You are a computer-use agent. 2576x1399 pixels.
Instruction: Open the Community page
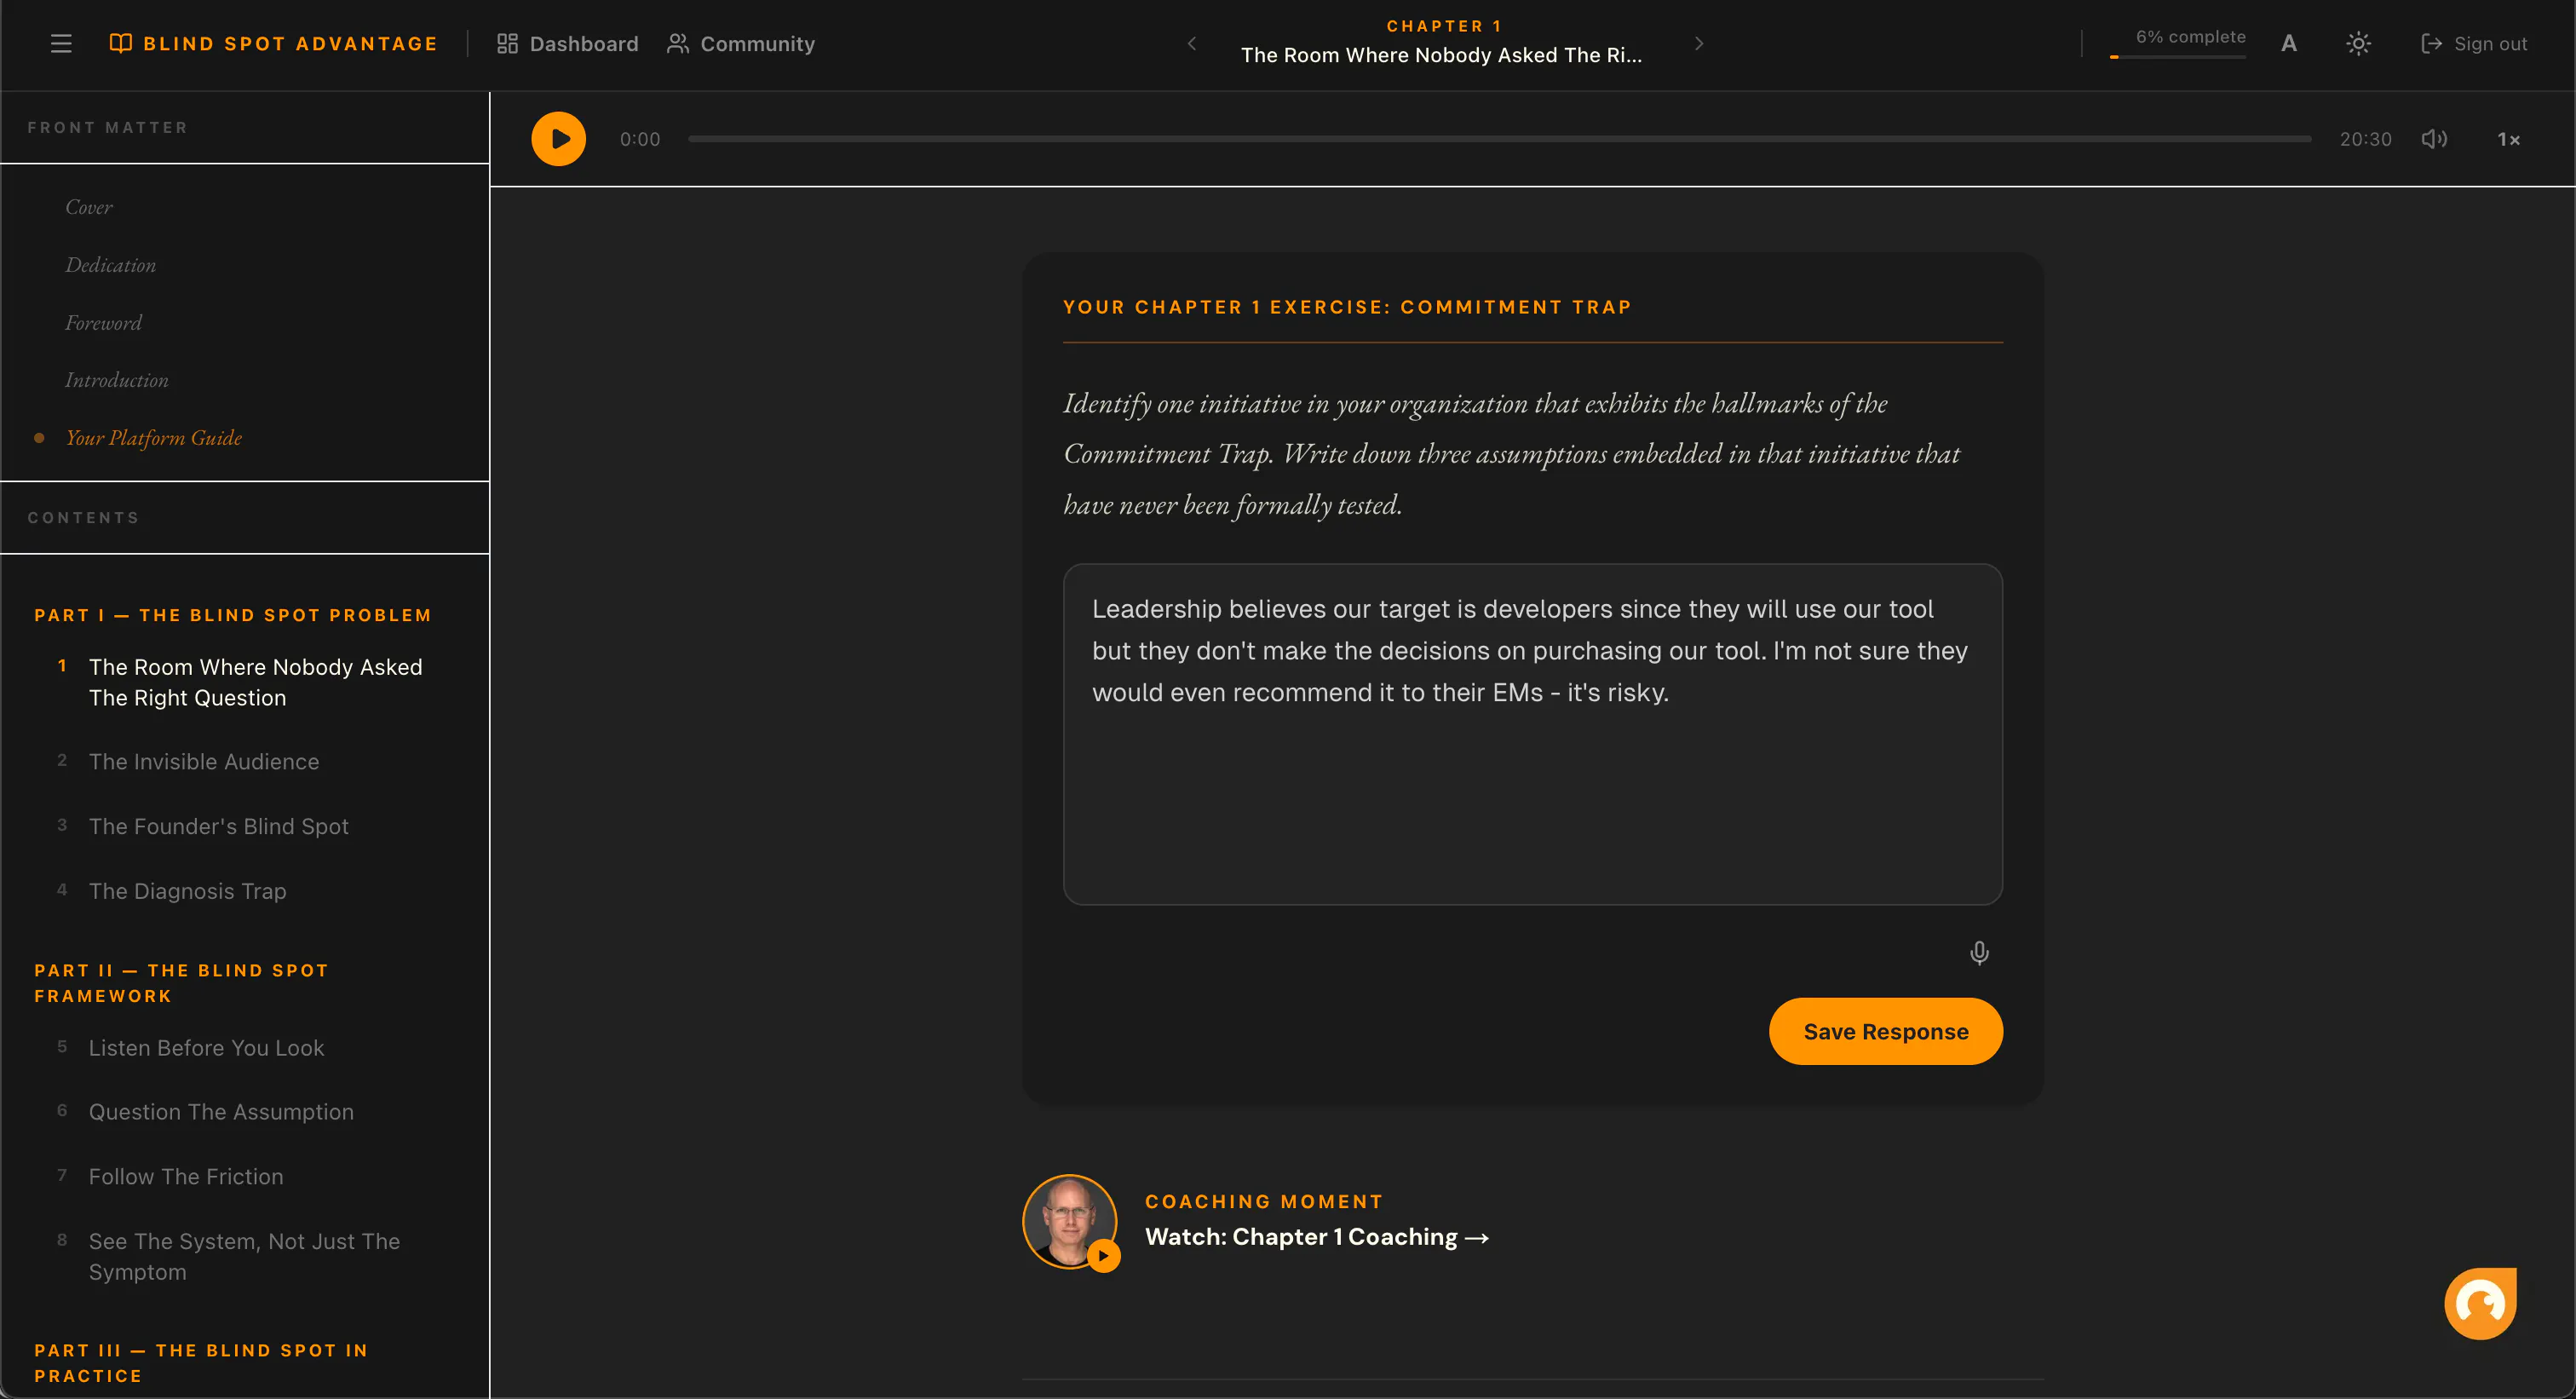[x=741, y=44]
